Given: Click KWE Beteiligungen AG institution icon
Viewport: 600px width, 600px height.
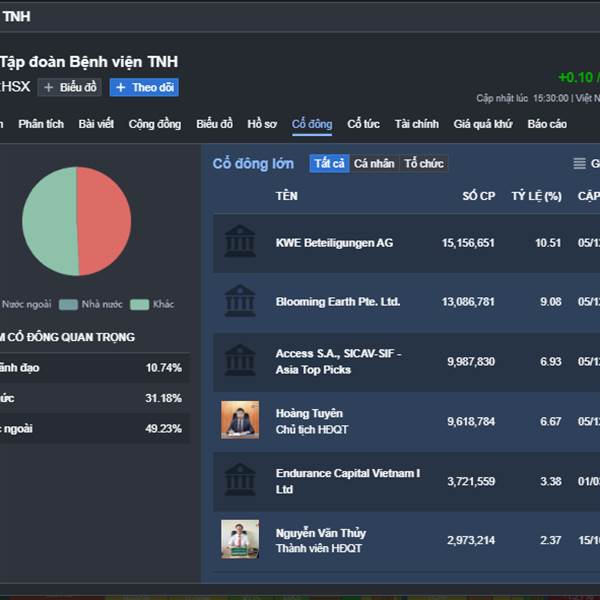Looking at the screenshot, I should click(x=240, y=241).
